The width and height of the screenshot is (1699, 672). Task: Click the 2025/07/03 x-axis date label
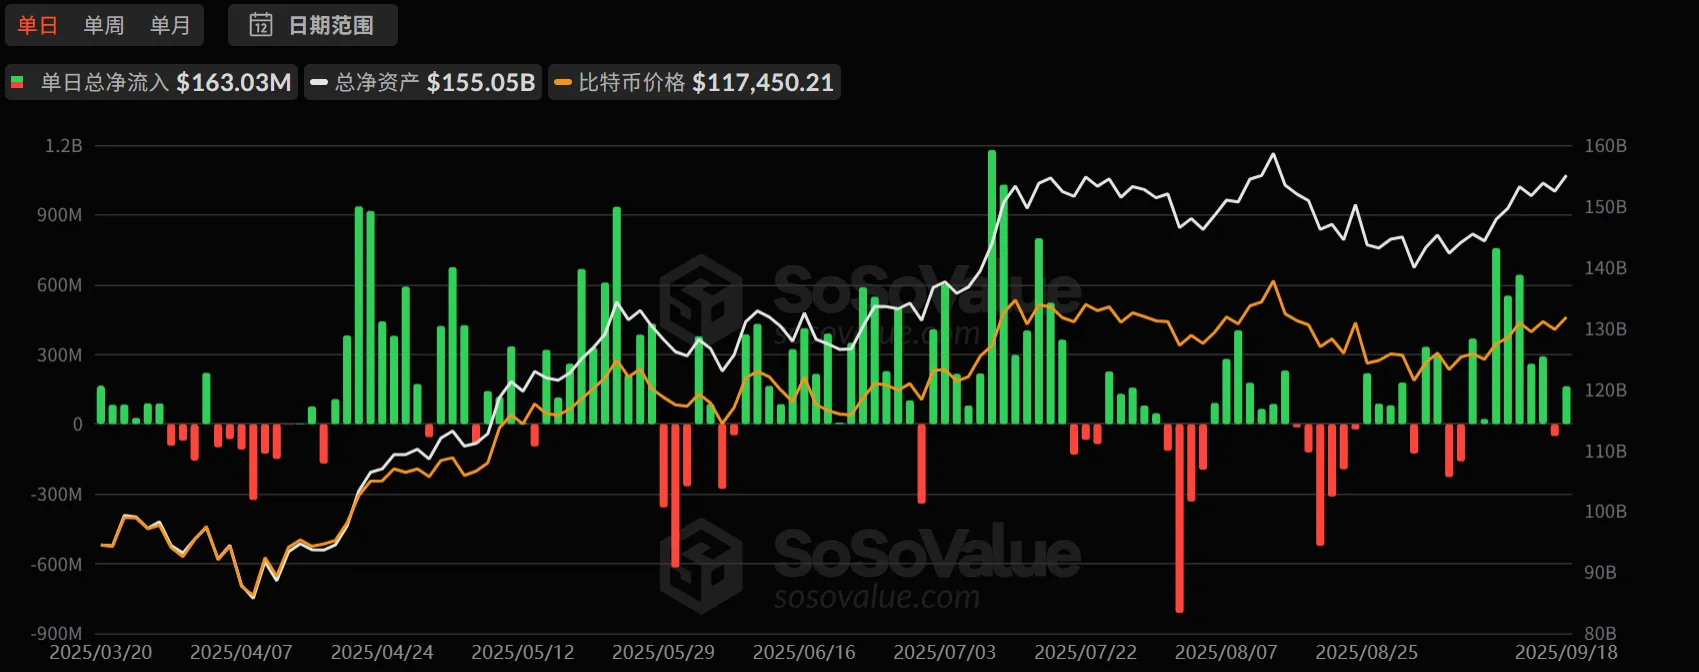(x=944, y=652)
